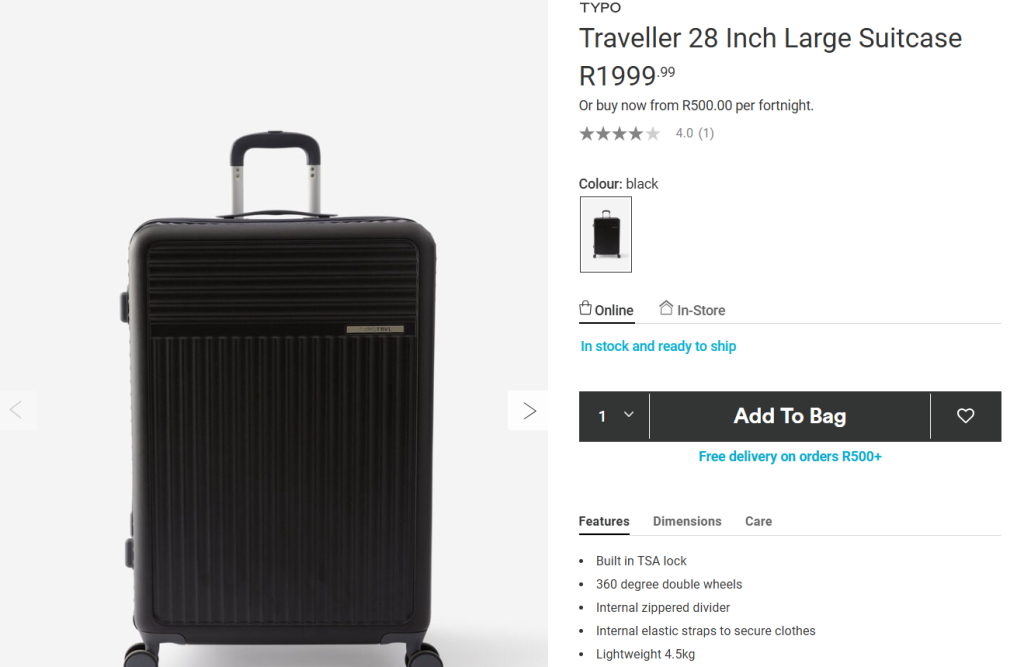Click the previous image arrow

(x=16, y=410)
